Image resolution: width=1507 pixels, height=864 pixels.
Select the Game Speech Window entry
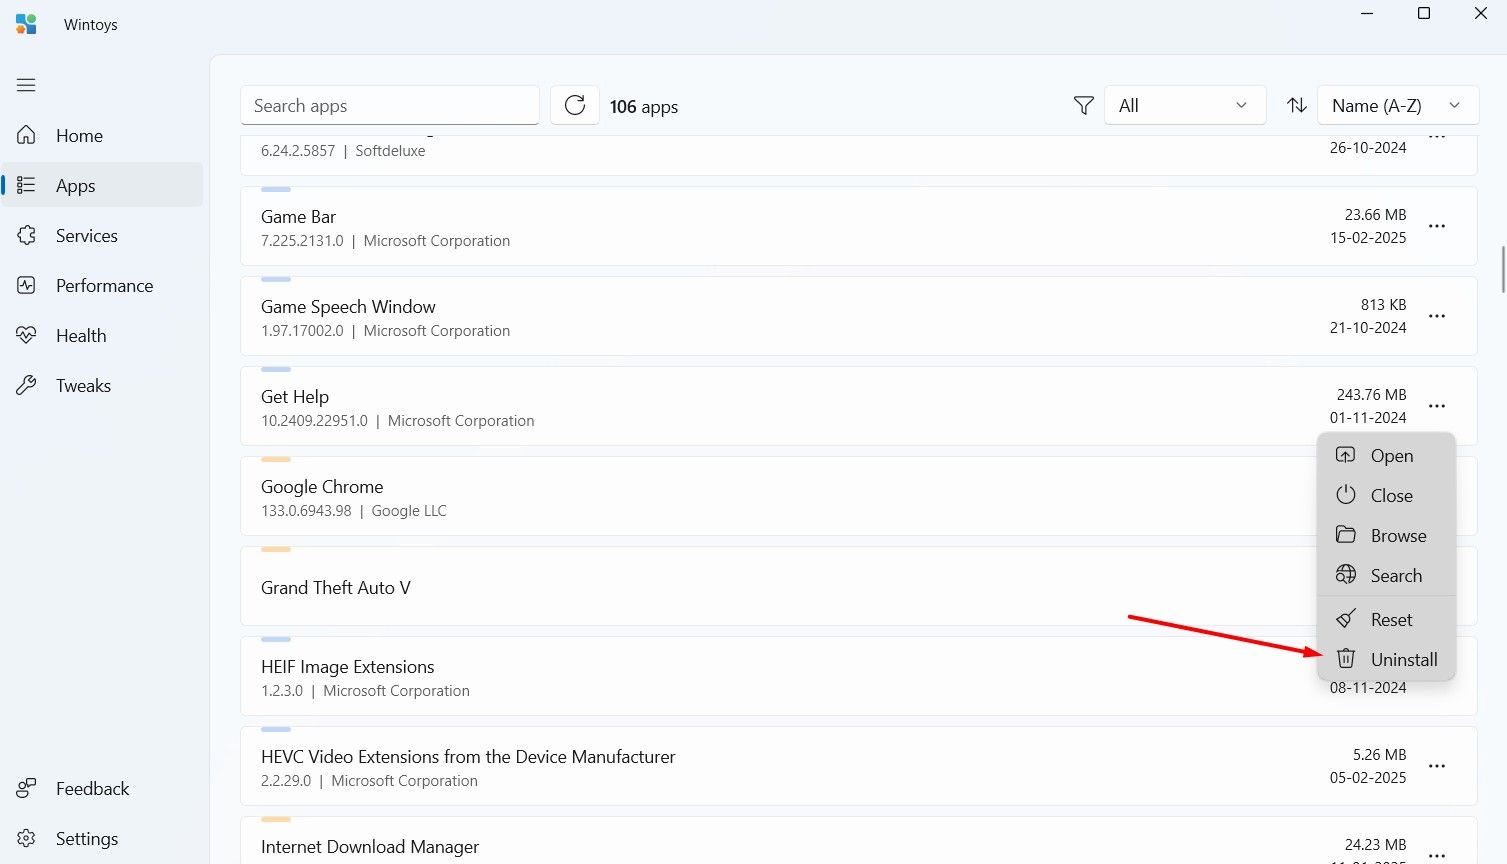coord(858,316)
